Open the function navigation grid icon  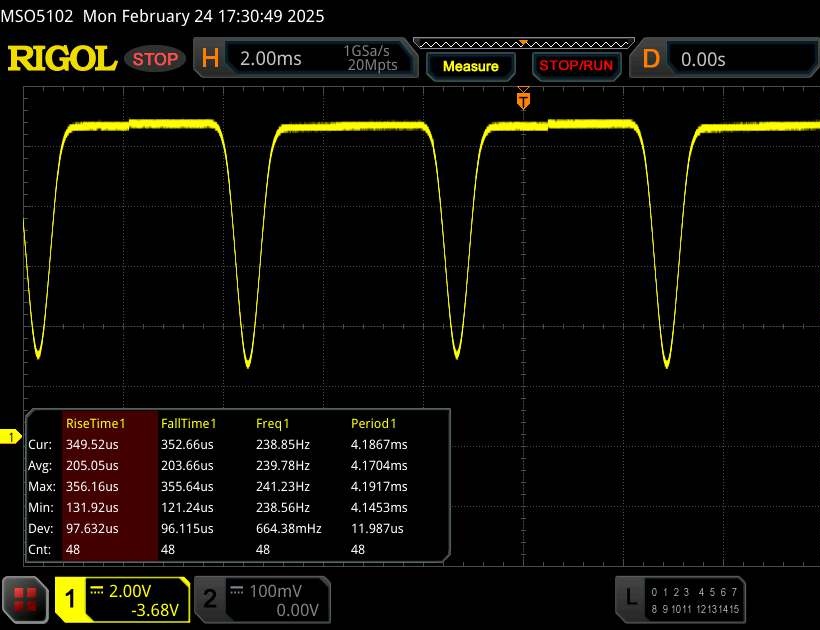tap(27, 599)
